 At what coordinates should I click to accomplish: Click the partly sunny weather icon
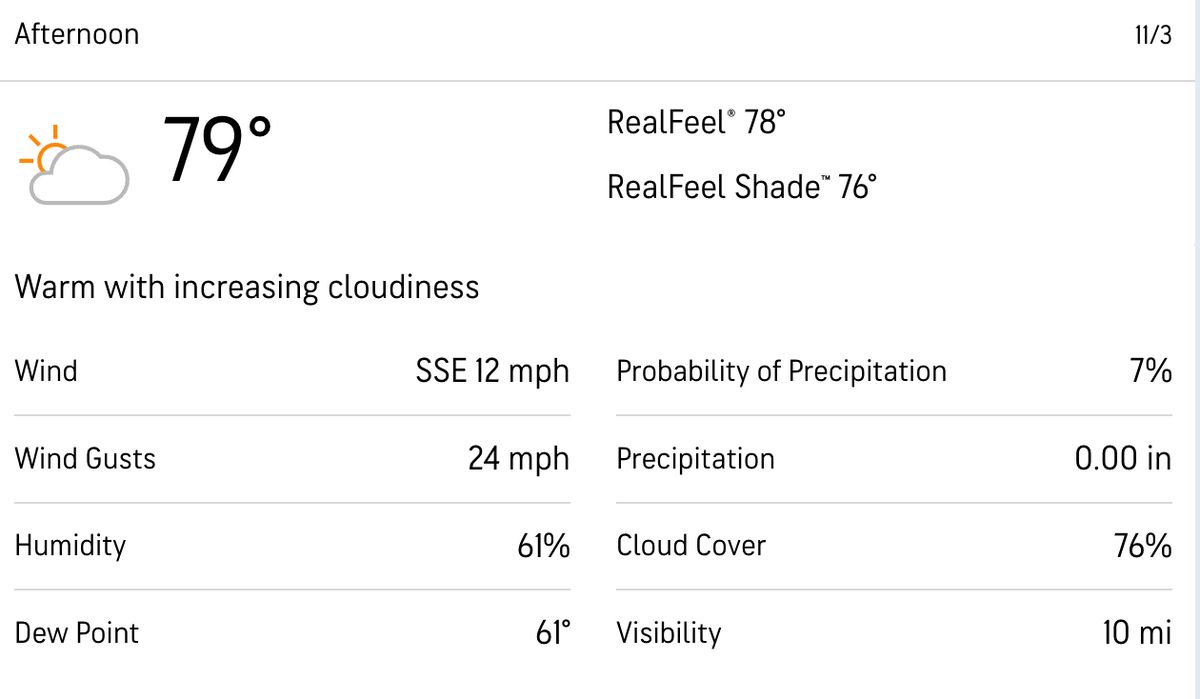coord(73,166)
